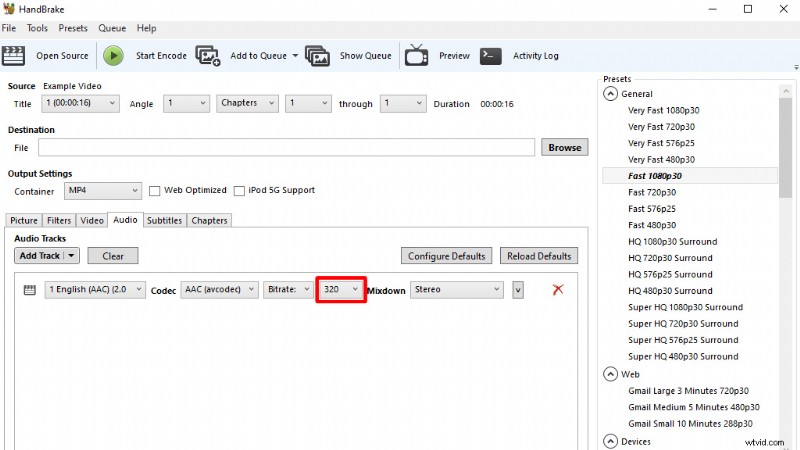Open the starting chapter dropdown
The width and height of the screenshot is (800, 450).
tap(308, 103)
